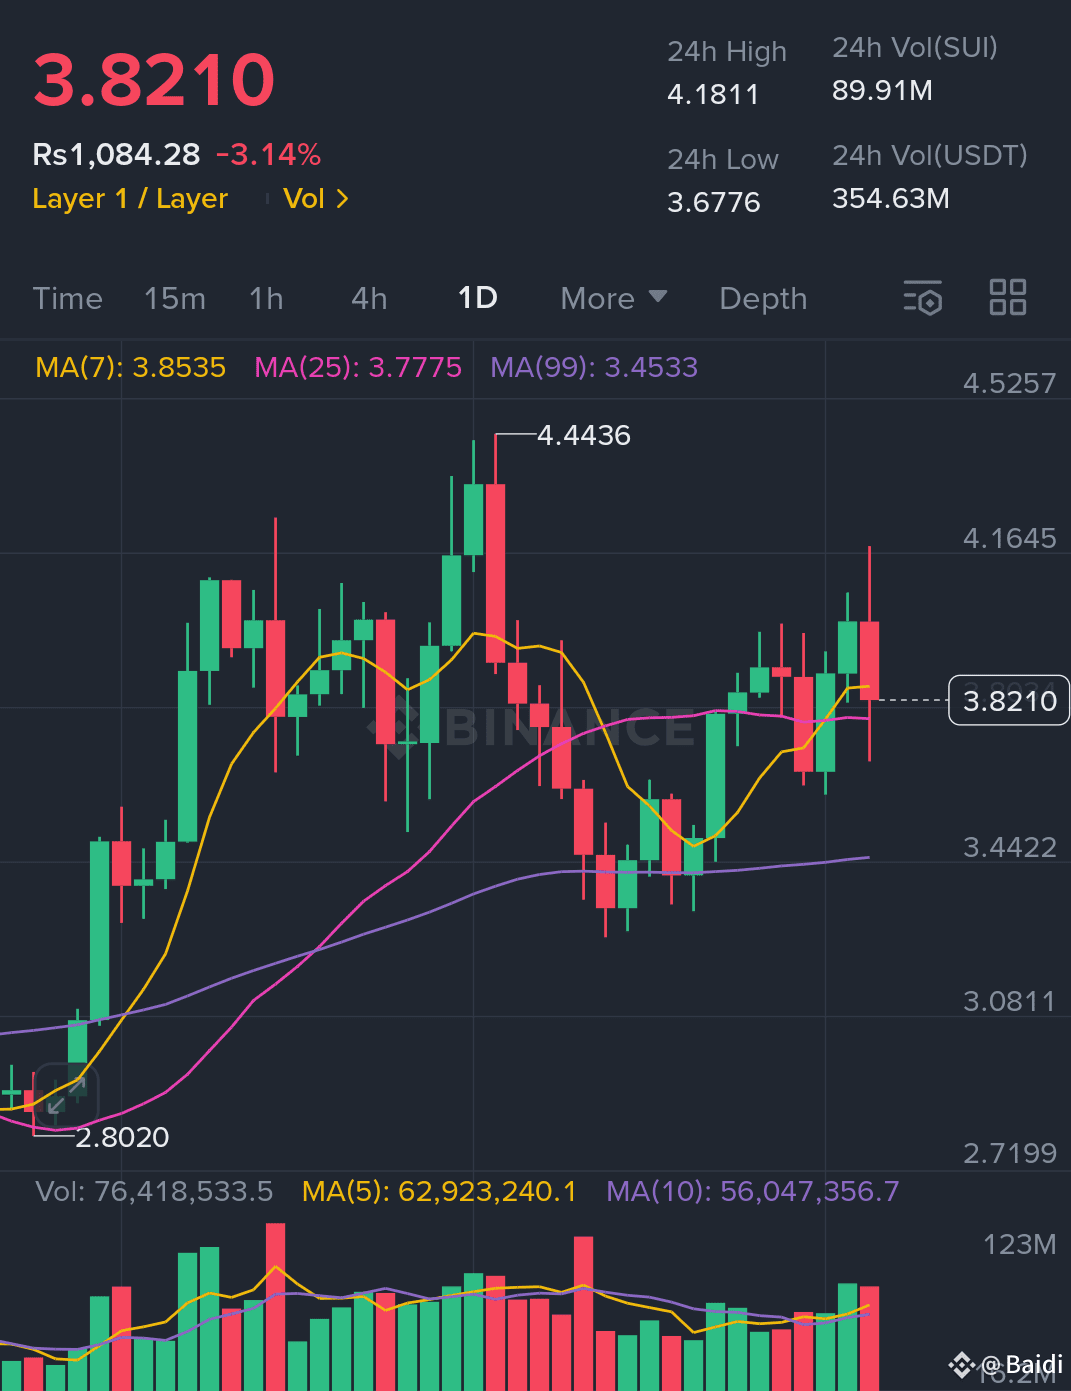Expand chart to fullscreen icon

(66, 1095)
